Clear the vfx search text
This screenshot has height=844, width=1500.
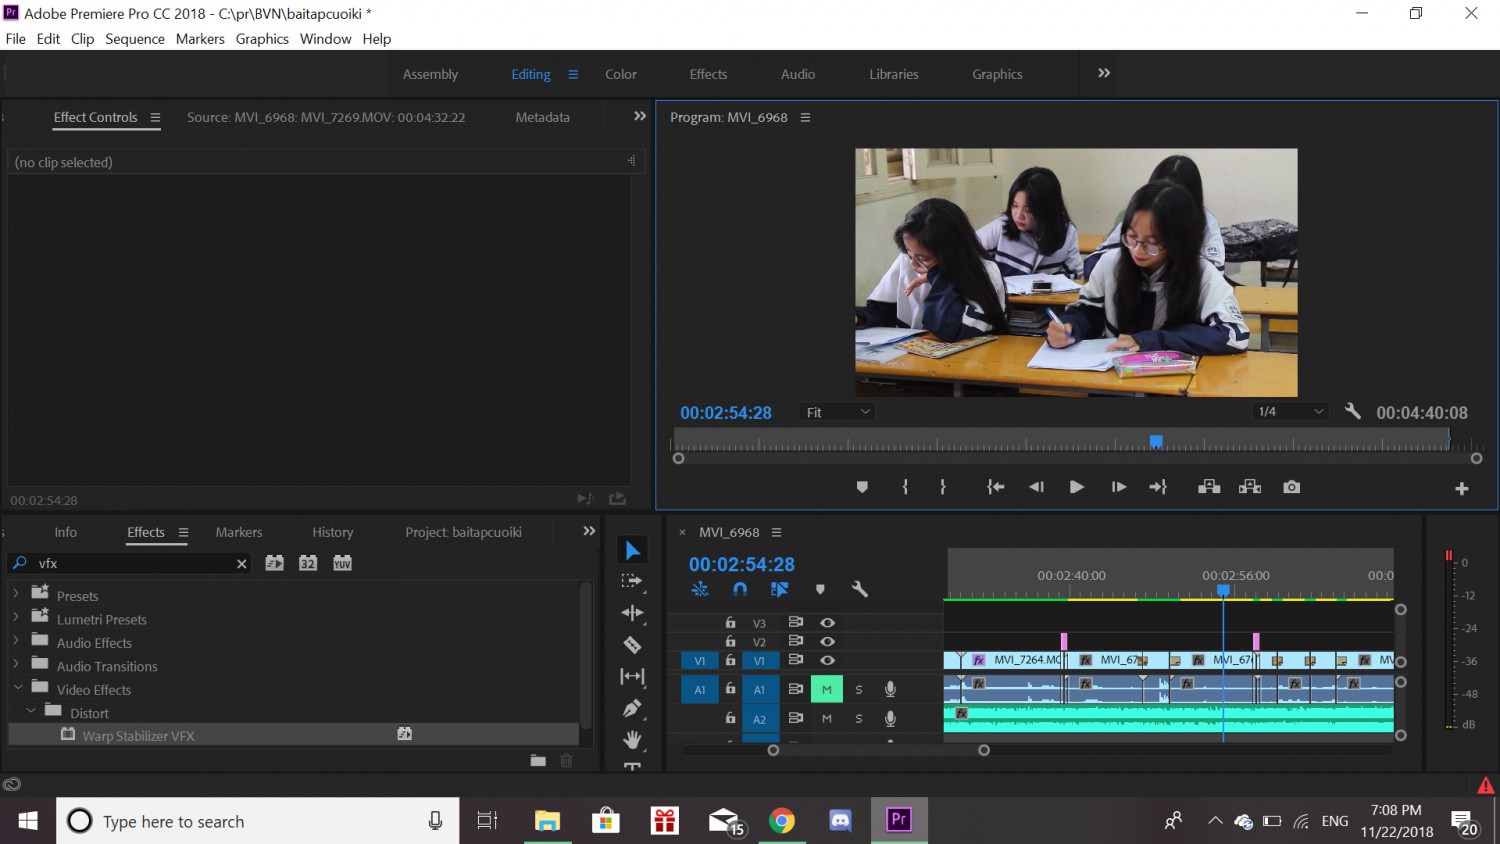[x=241, y=564]
